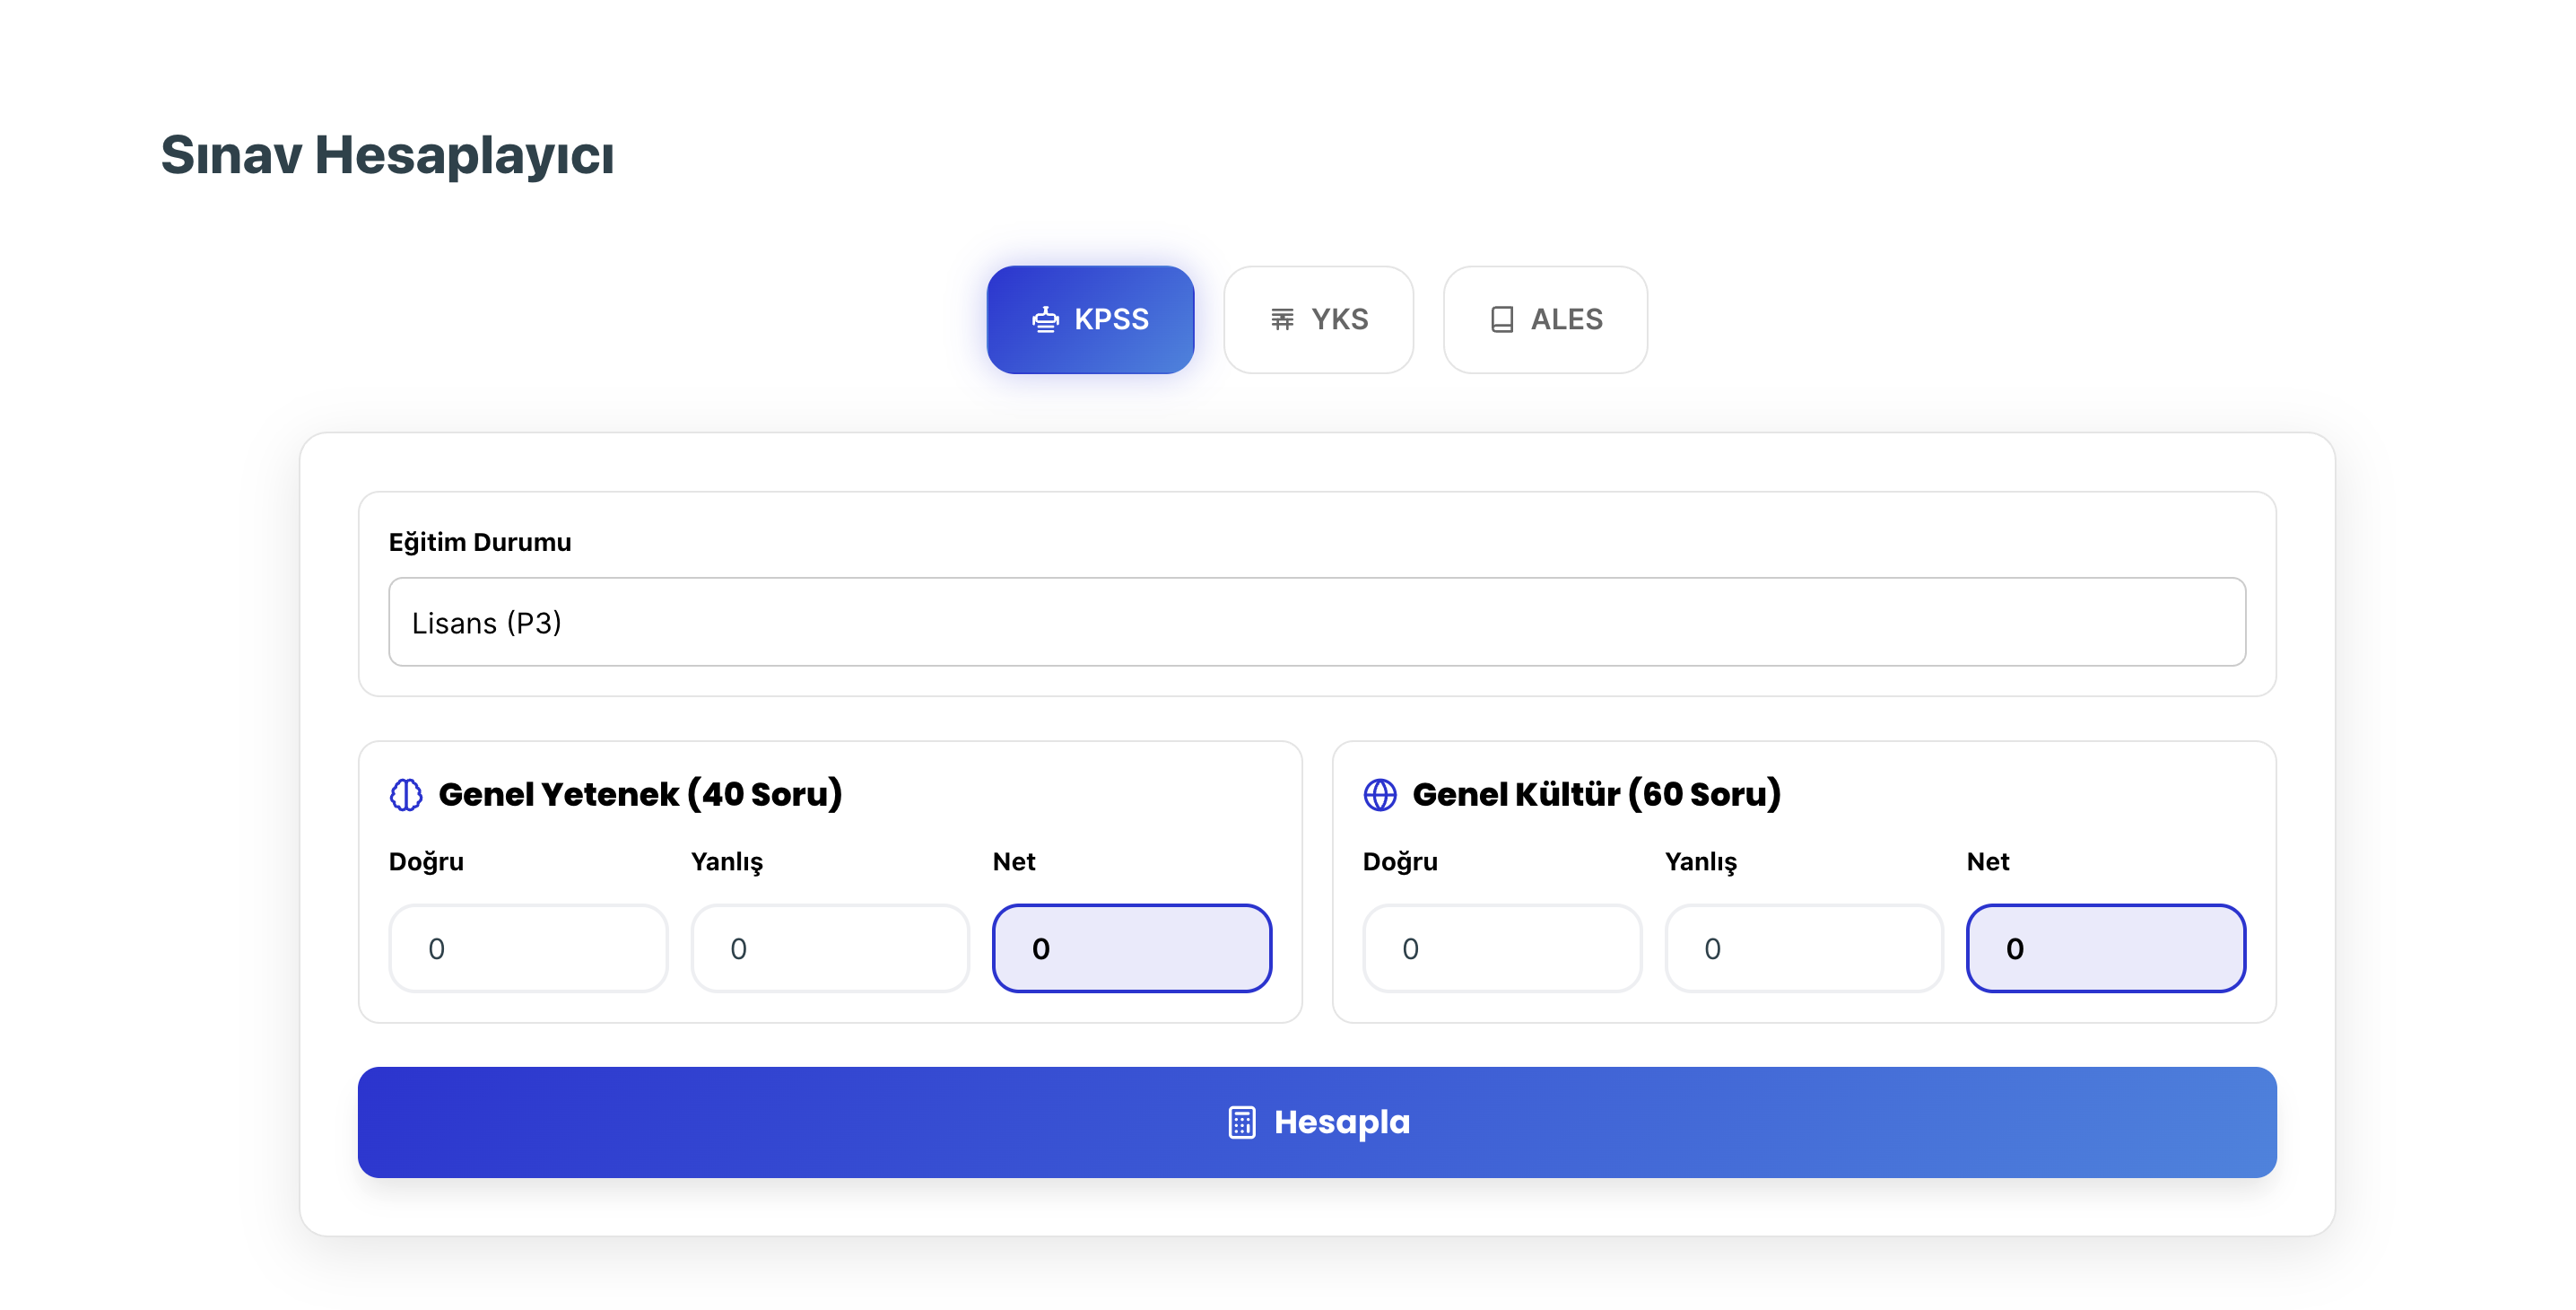Select the KPSS exam tab
Image resolution: width=2576 pixels, height=1310 pixels.
[x=1090, y=320]
